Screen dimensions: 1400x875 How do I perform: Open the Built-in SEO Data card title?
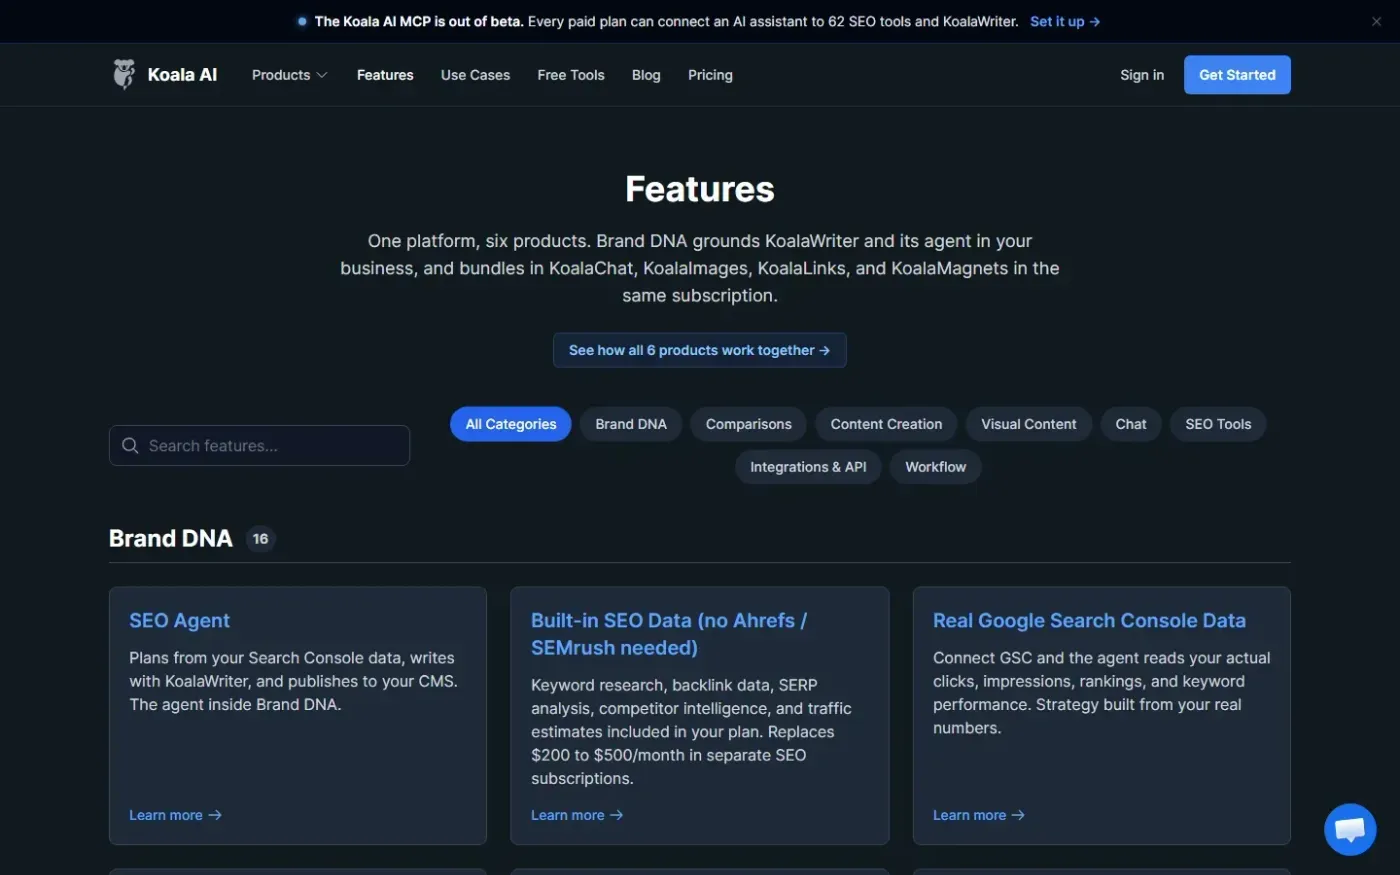point(669,634)
